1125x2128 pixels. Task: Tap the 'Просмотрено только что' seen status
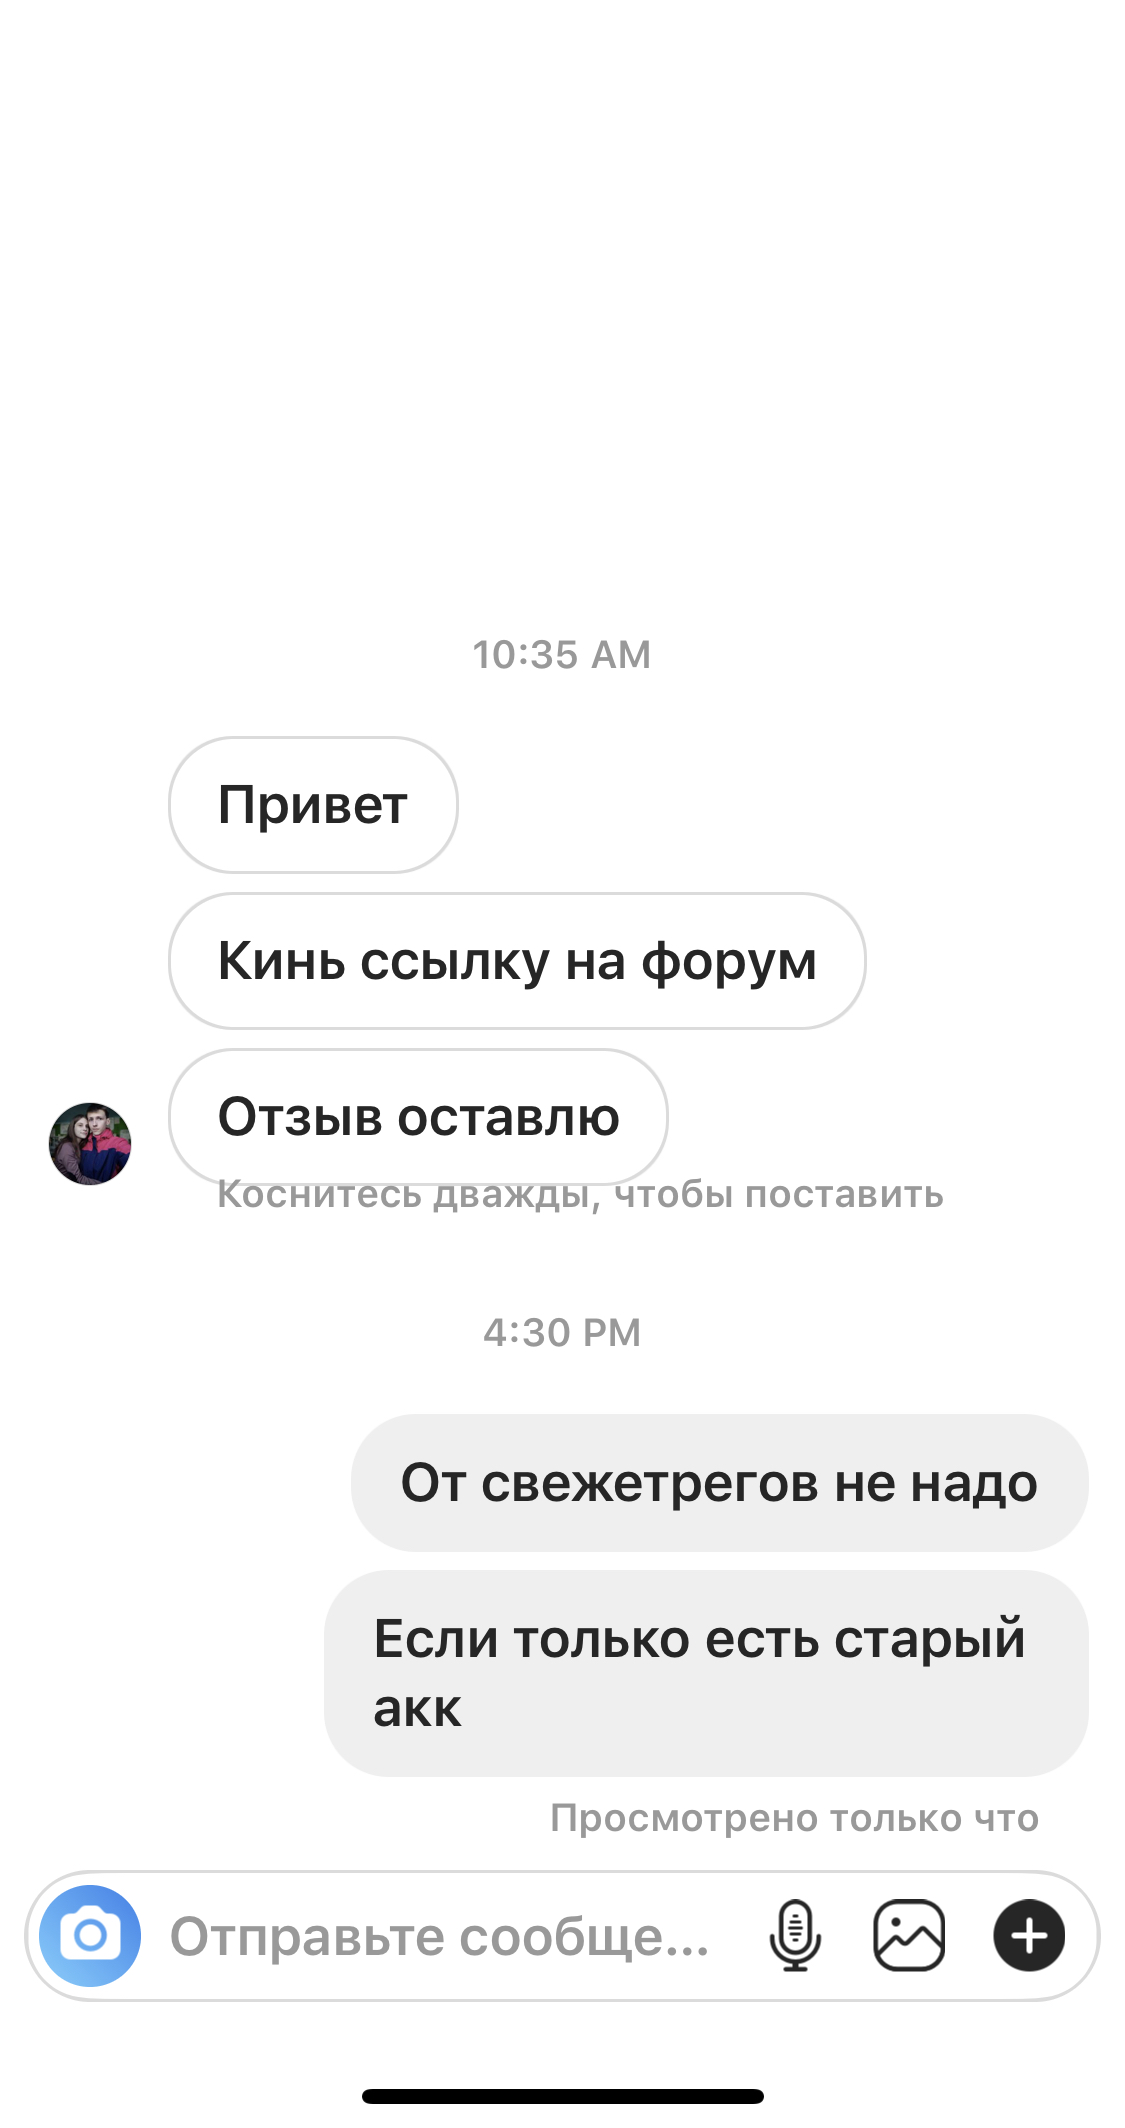[x=795, y=1818]
